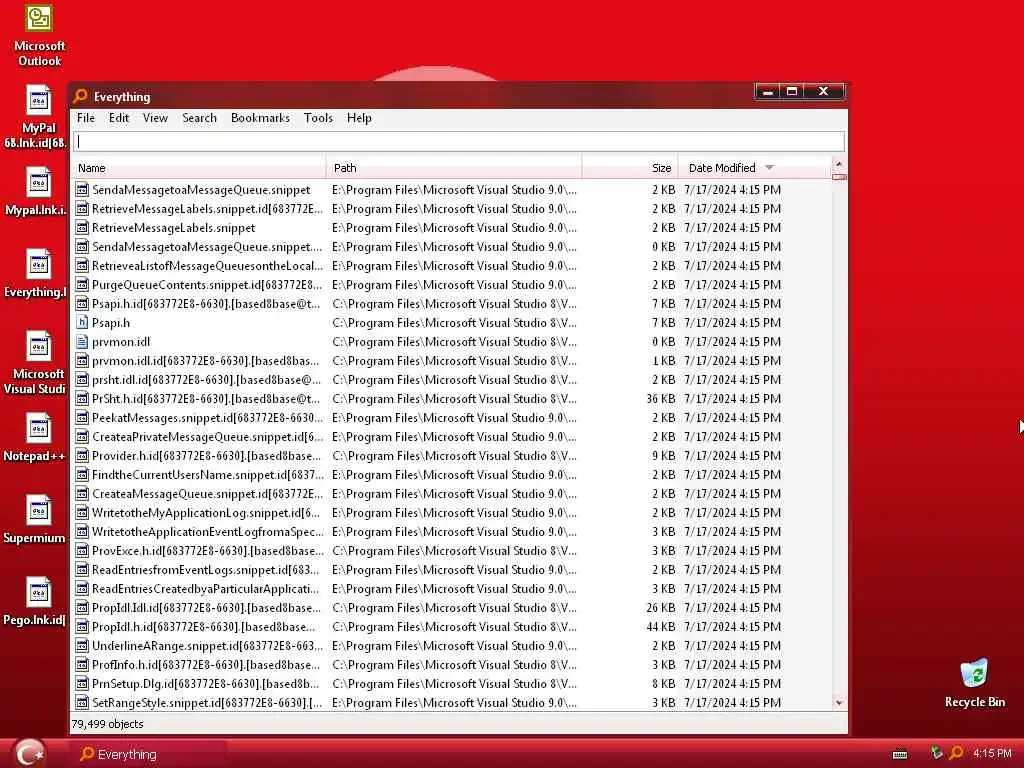Click the icon beside PurgeQueueContents.snippet.id file

[82, 285]
